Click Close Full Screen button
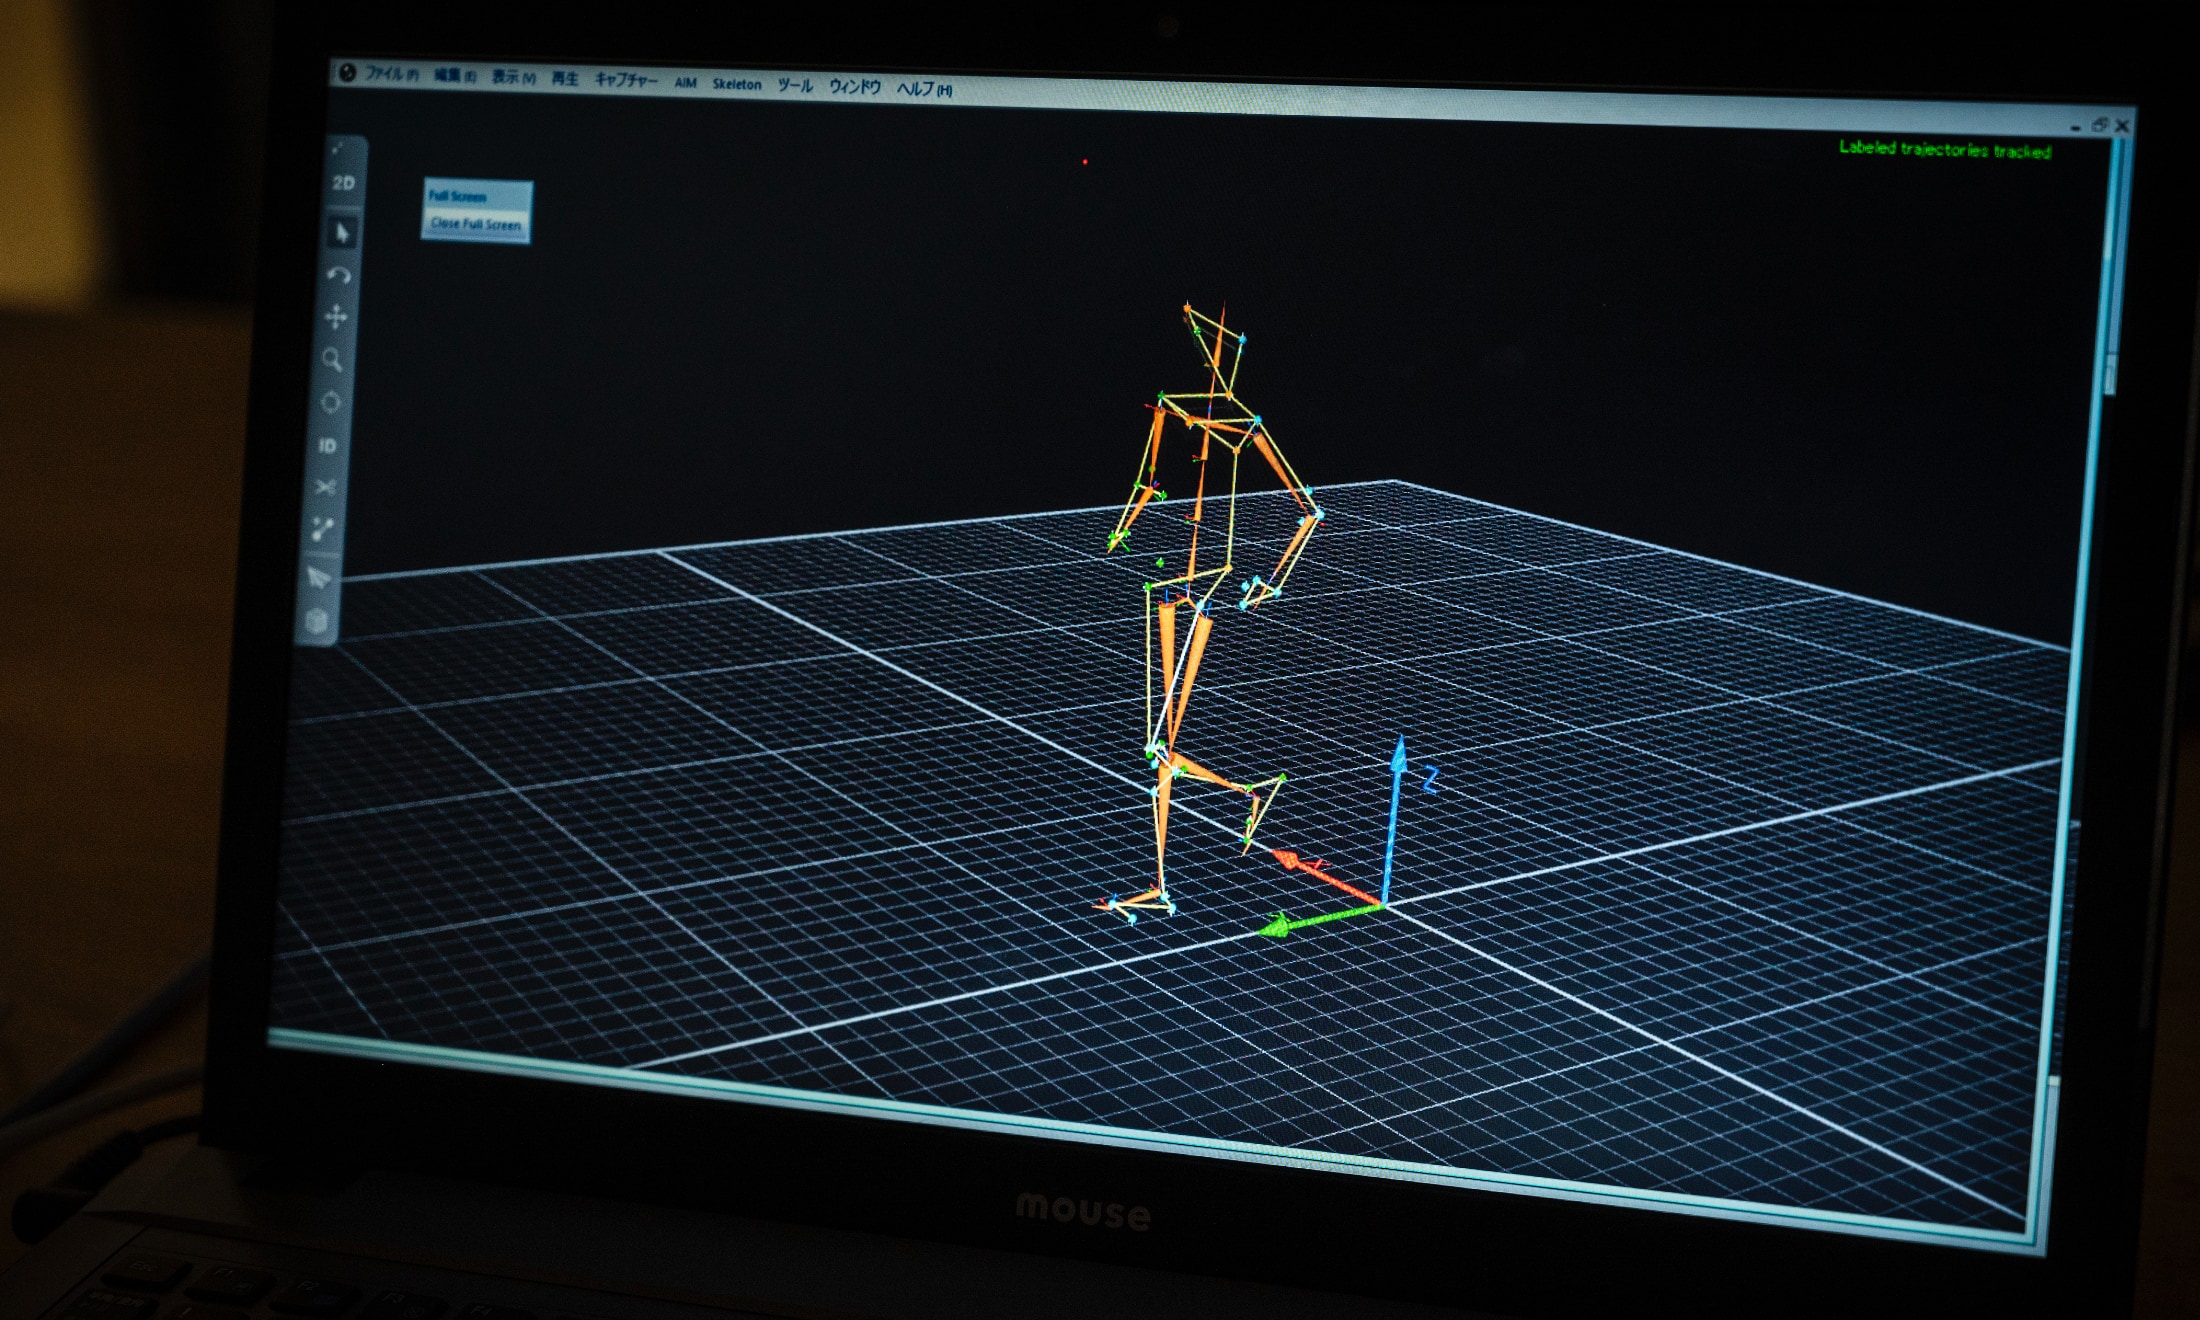 click(476, 224)
